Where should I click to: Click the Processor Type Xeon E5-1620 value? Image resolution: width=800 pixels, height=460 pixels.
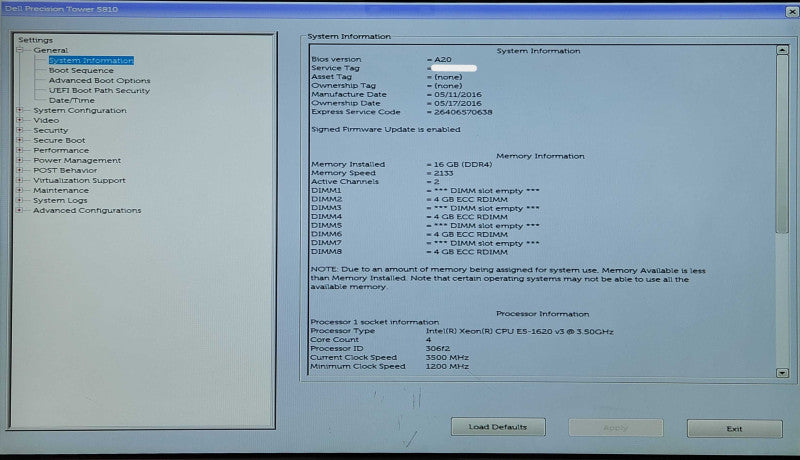(x=519, y=331)
